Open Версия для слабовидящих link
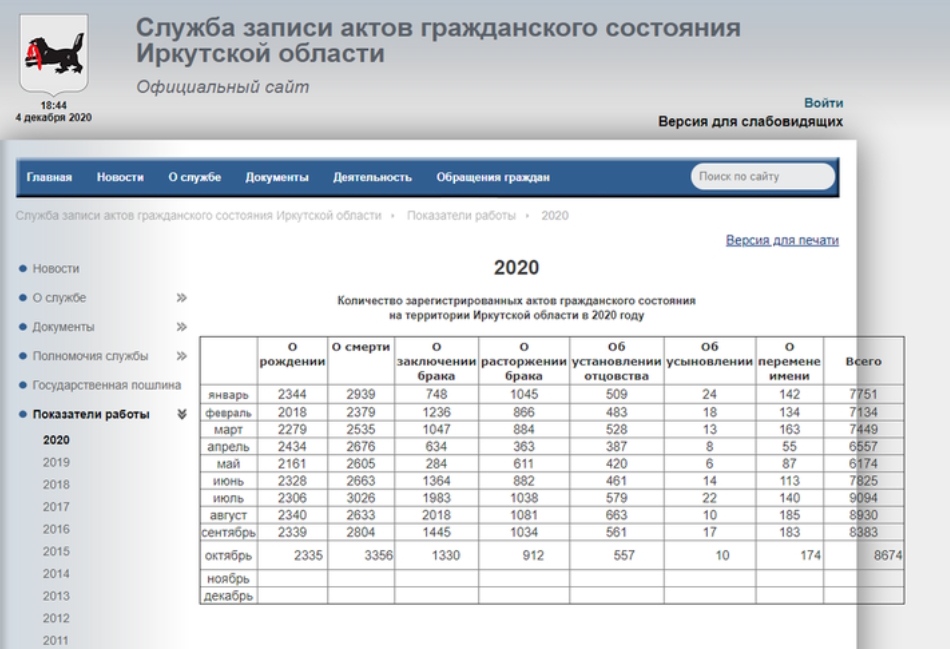950x649 pixels. pyautogui.click(x=750, y=121)
